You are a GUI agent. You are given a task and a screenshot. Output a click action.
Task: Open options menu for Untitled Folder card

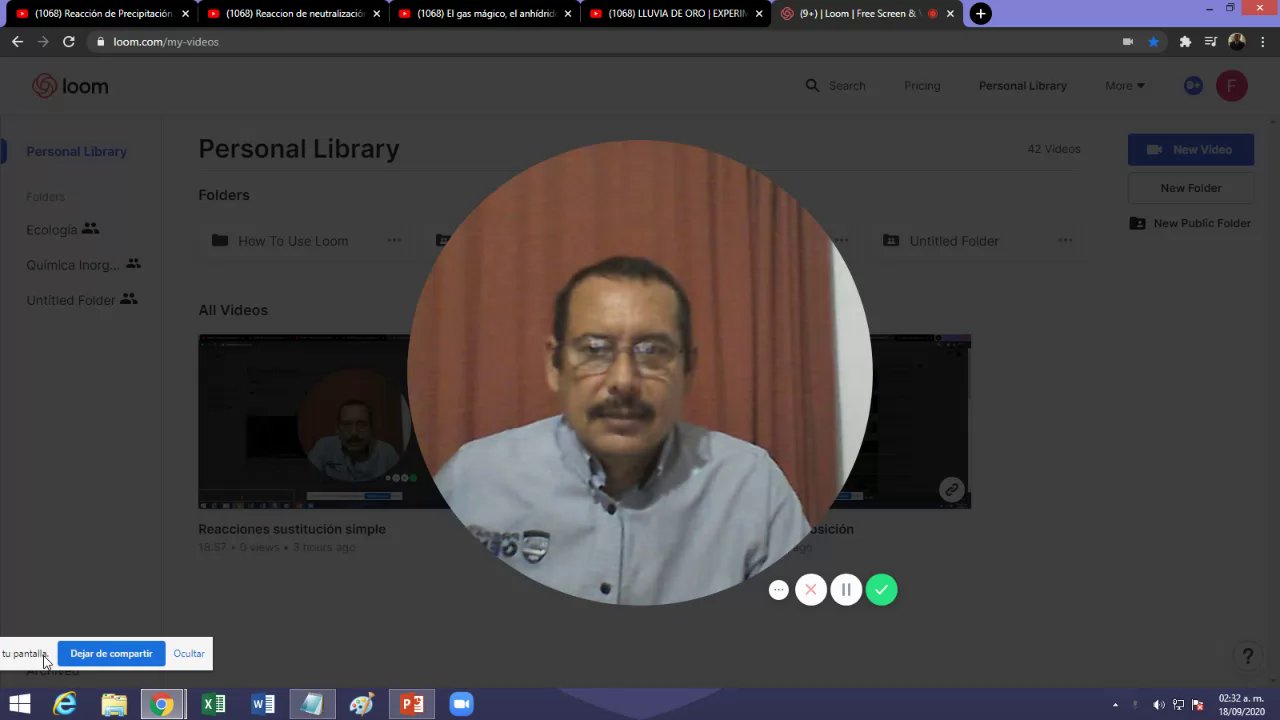coord(1065,240)
